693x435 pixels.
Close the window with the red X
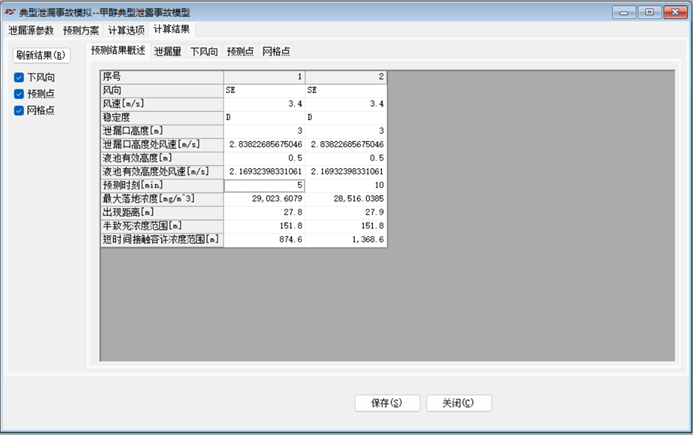(x=675, y=12)
